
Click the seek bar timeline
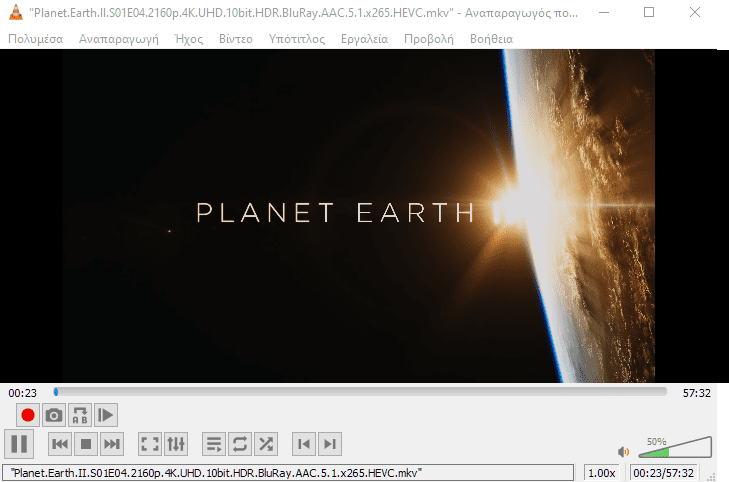click(x=360, y=392)
